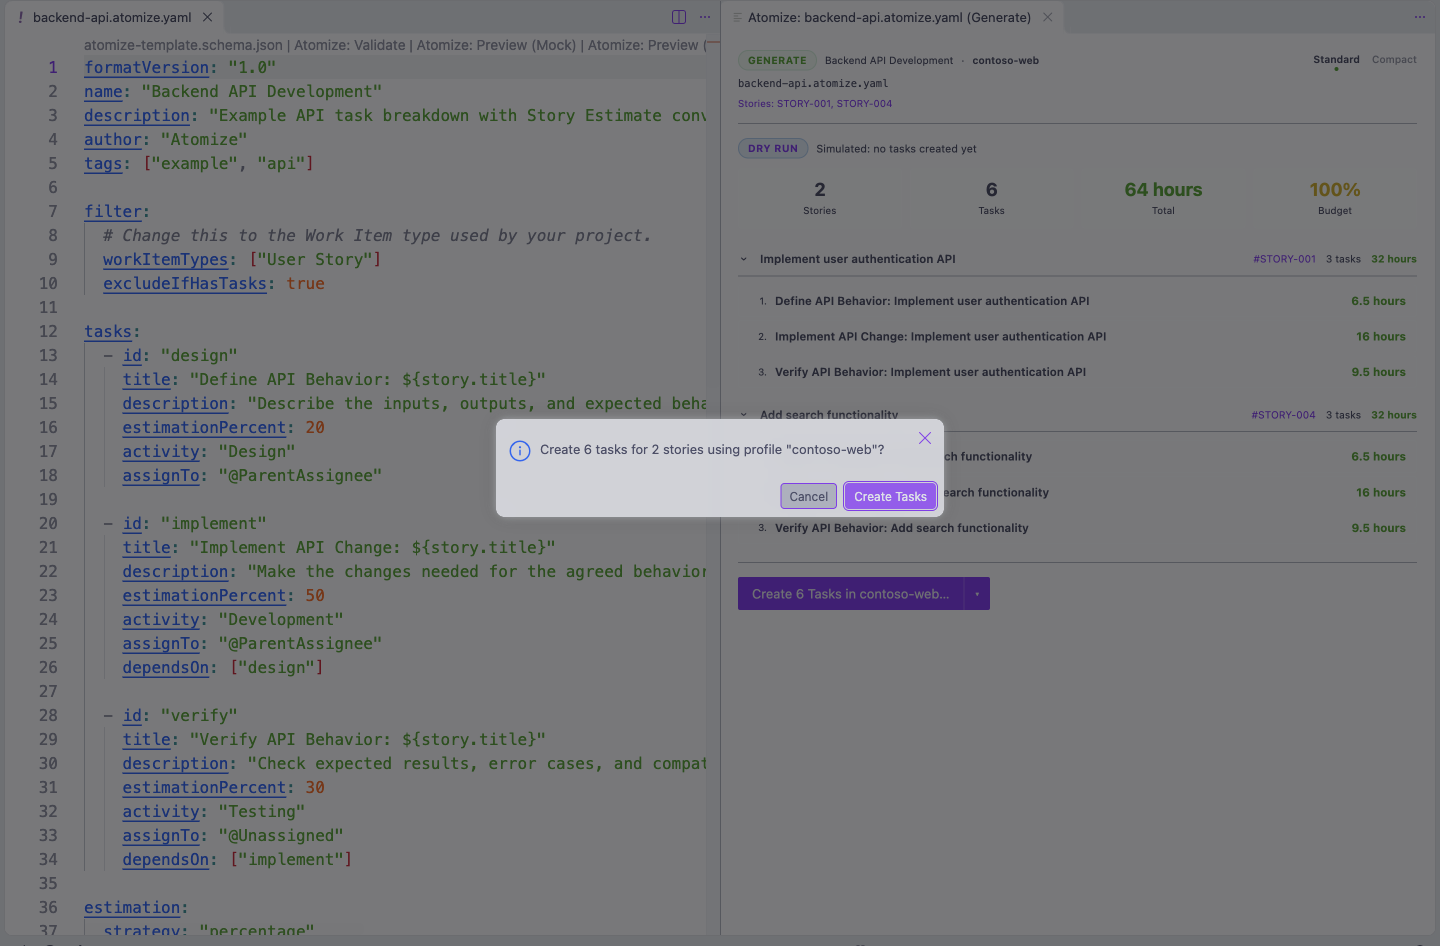Screen dimensions: 1440x946
Task: Dismiss the dialog with the X icon
Action: pos(925,438)
